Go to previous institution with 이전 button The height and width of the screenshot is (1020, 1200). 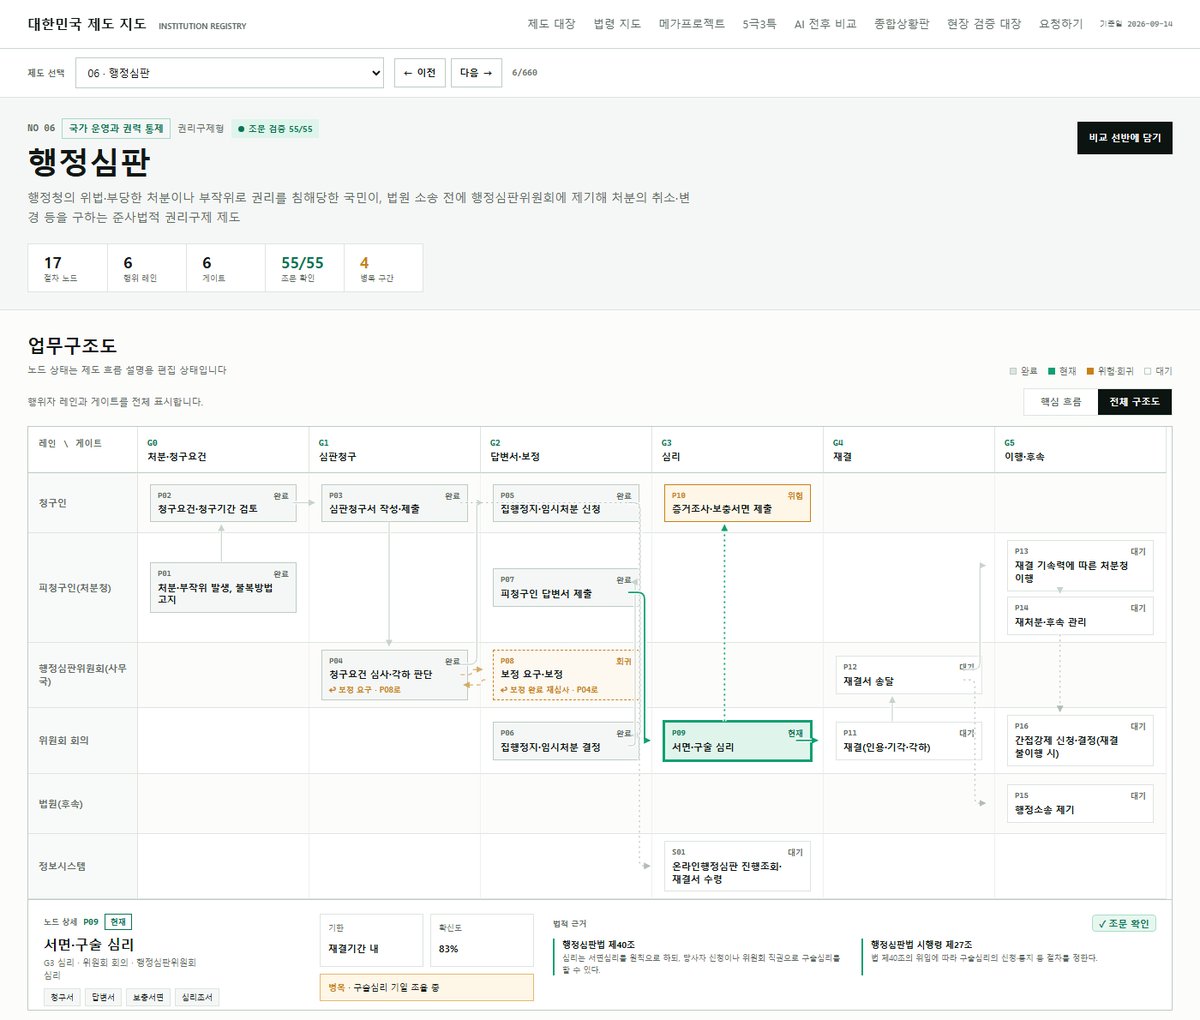point(420,73)
